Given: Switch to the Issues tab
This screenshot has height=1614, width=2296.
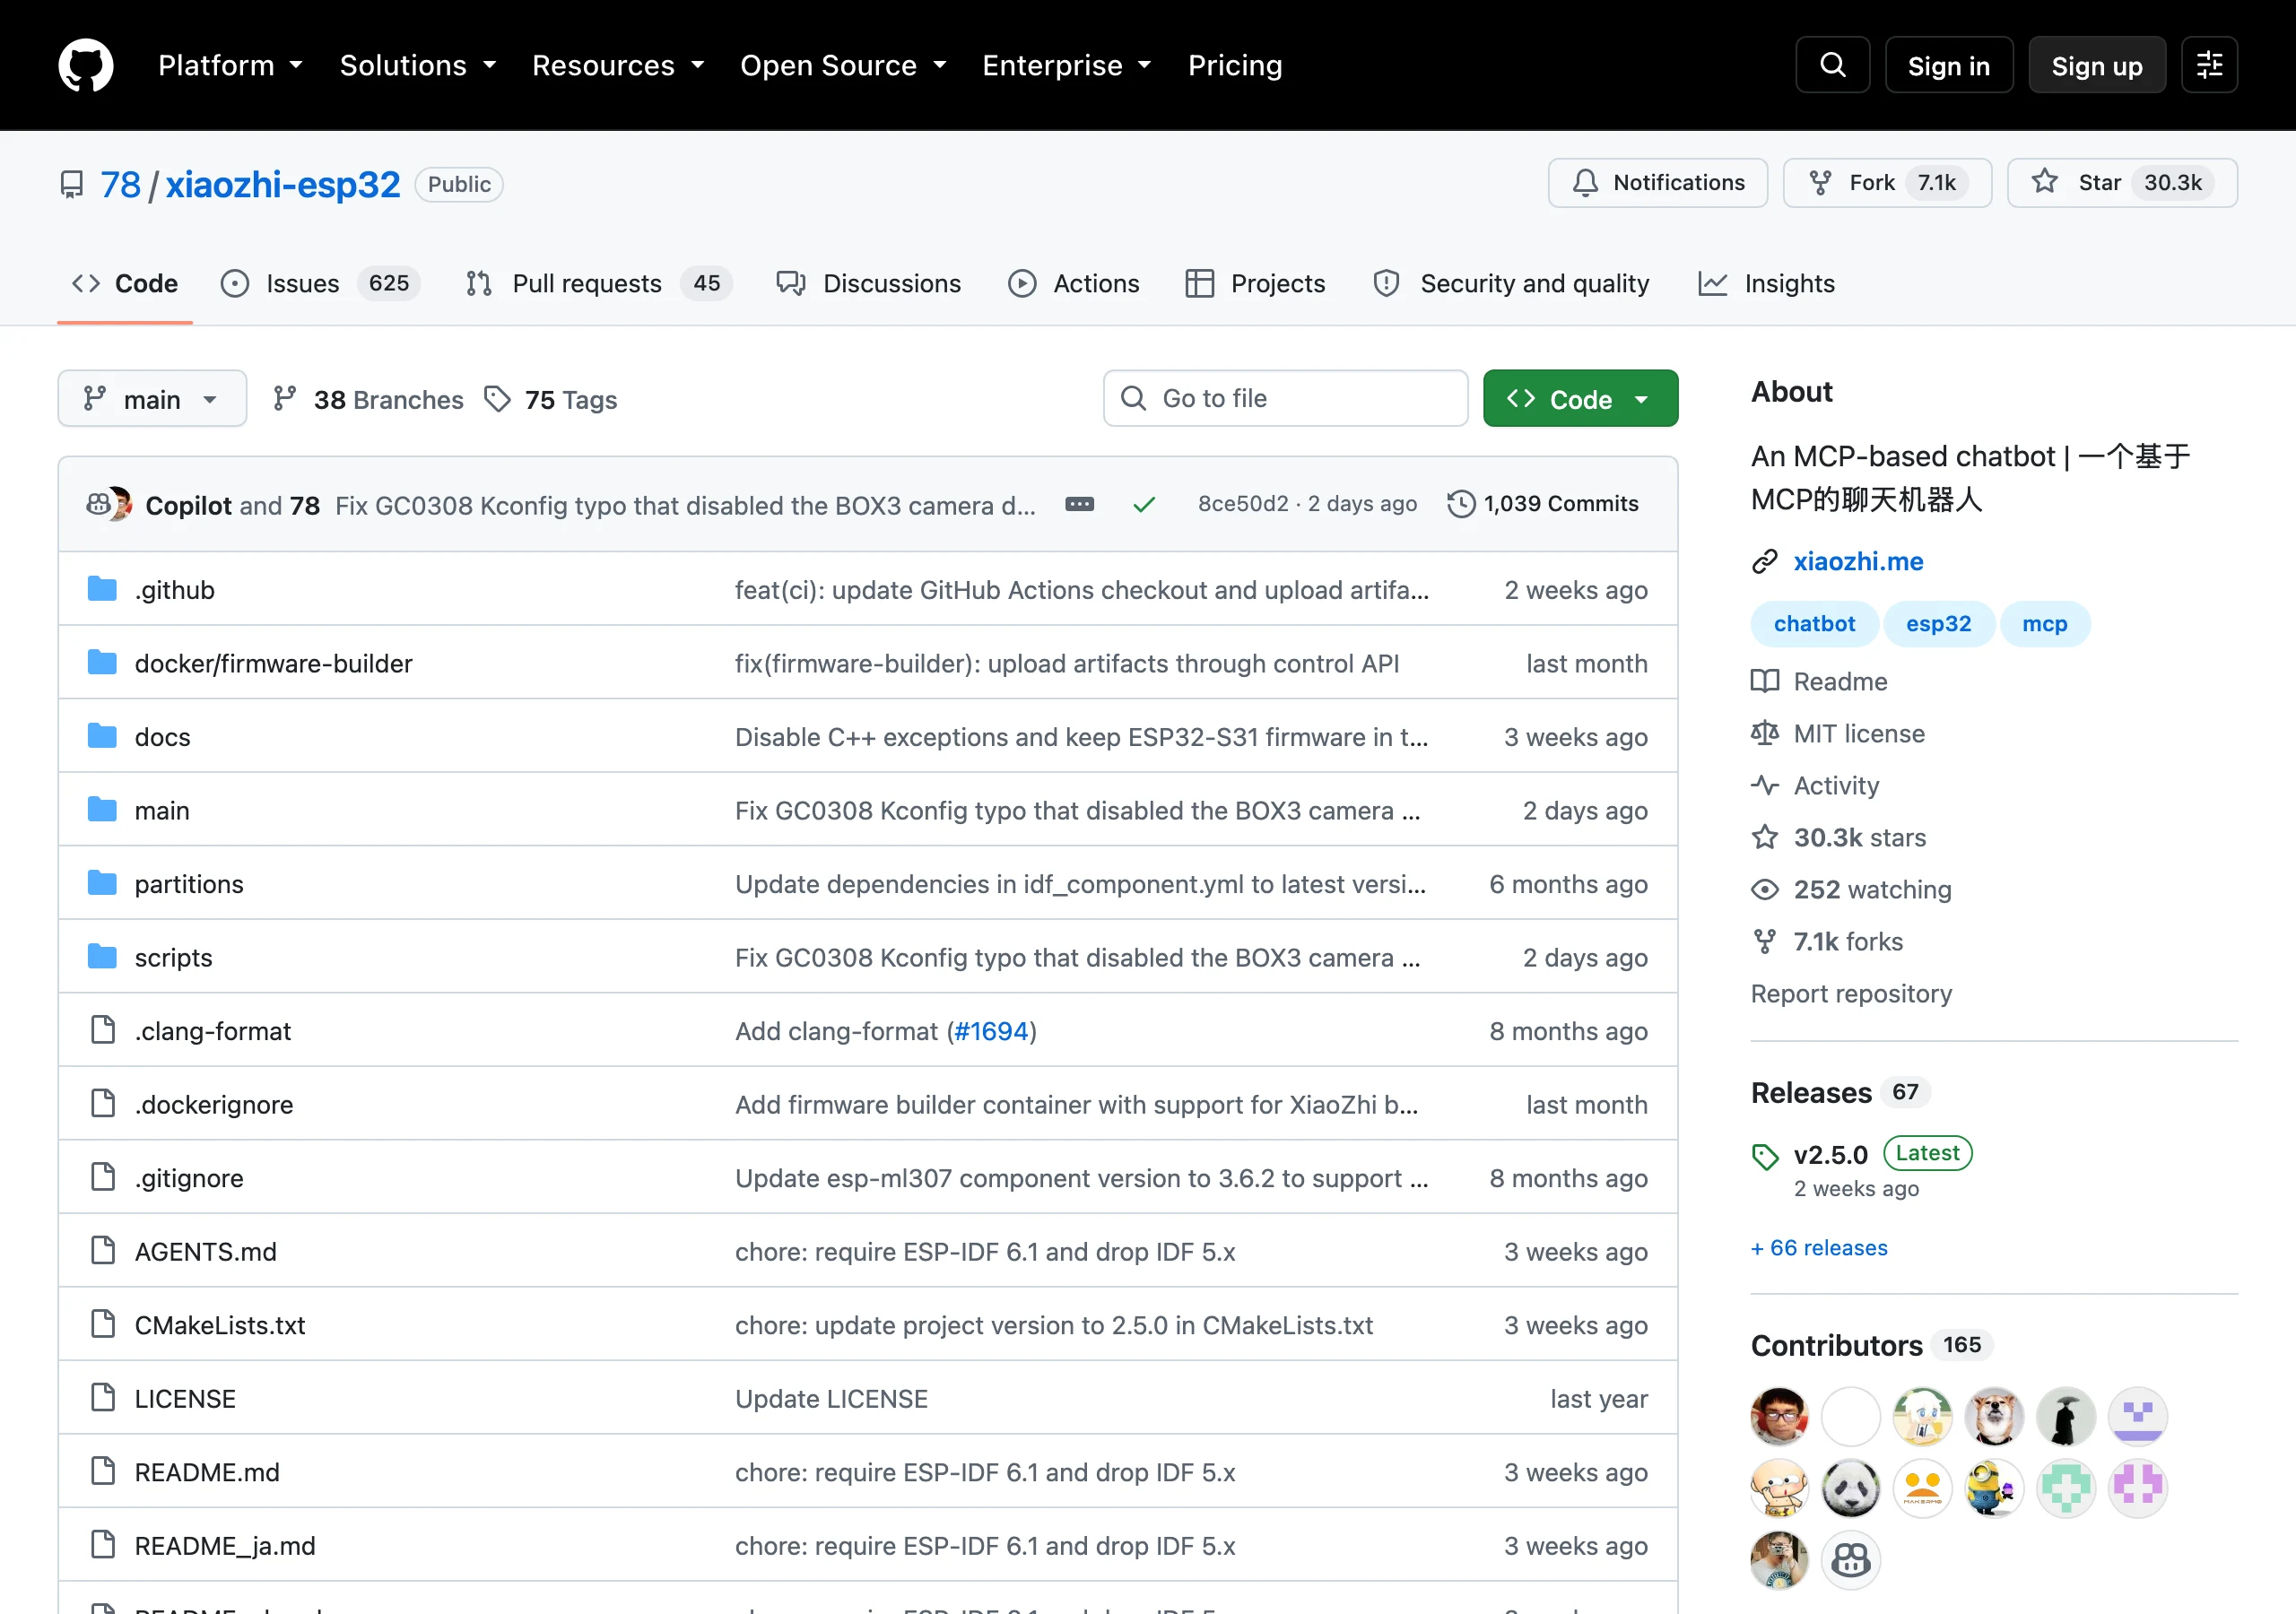Looking at the screenshot, I should [x=321, y=284].
